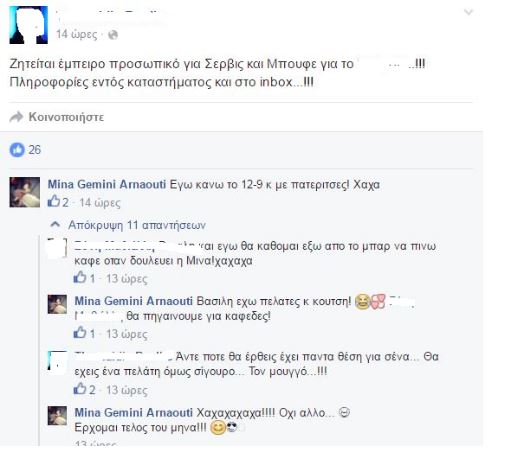Open Mina Gemini Arnaouti's profile from first comment
The width and height of the screenshot is (522, 456).
tap(107, 184)
